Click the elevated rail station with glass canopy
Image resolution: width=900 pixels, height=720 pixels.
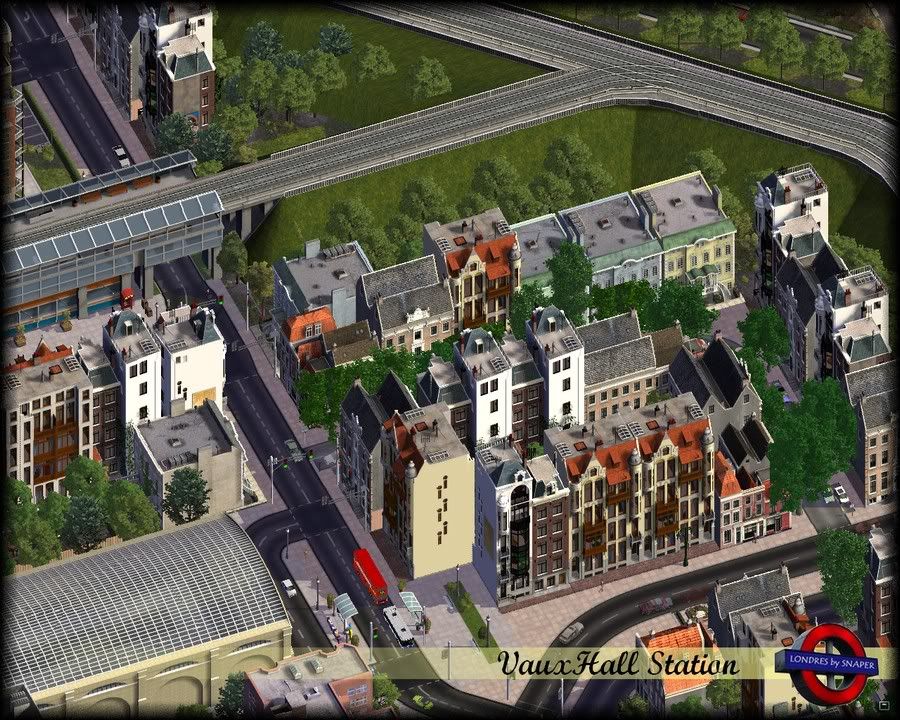click(x=111, y=245)
